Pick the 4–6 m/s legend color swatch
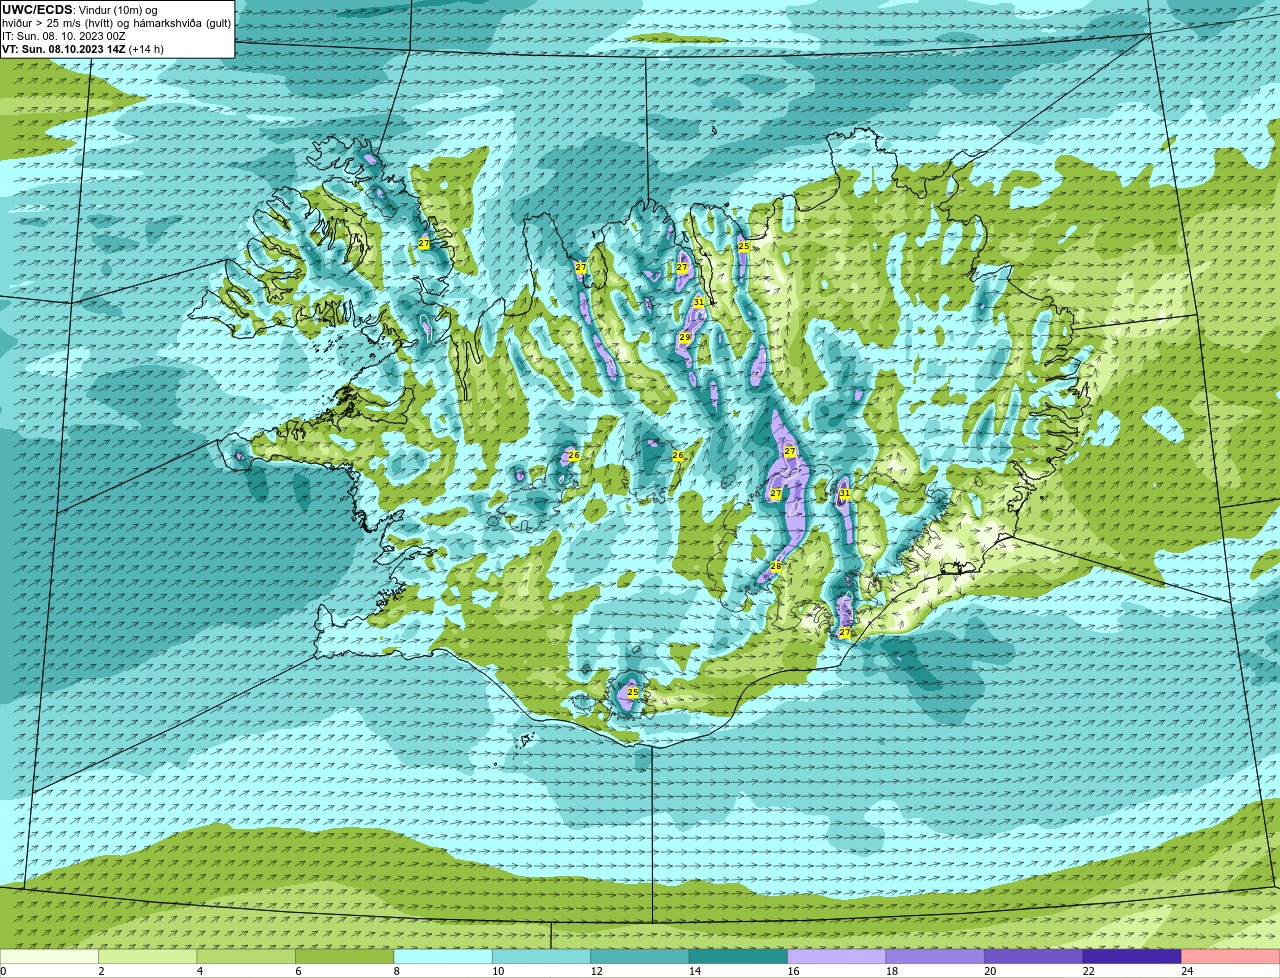This screenshot has height=978, width=1280. click(247, 956)
